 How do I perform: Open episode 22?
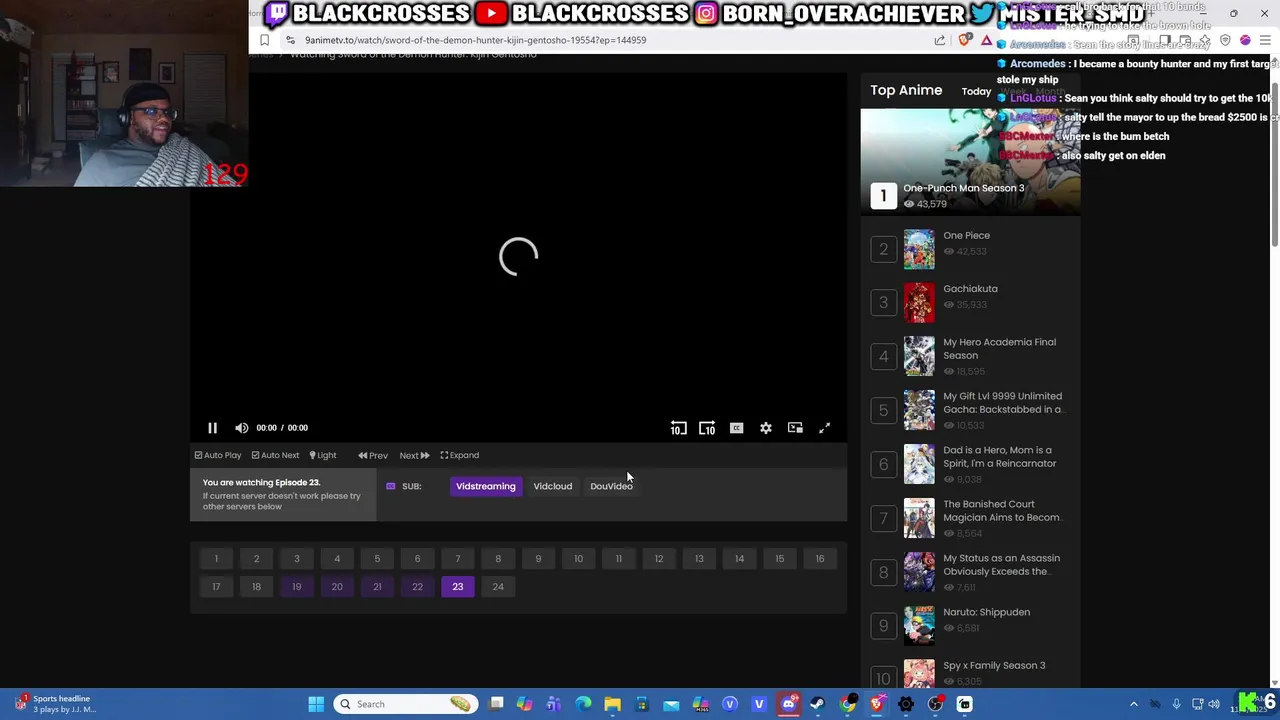[418, 587]
